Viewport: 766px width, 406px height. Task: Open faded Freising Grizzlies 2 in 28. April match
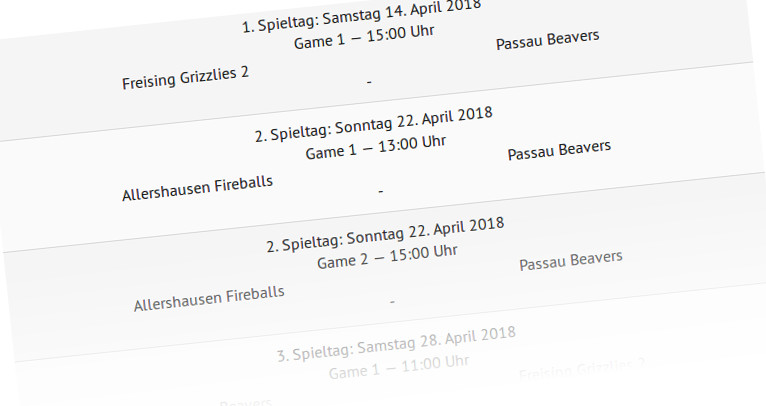[x=582, y=370]
